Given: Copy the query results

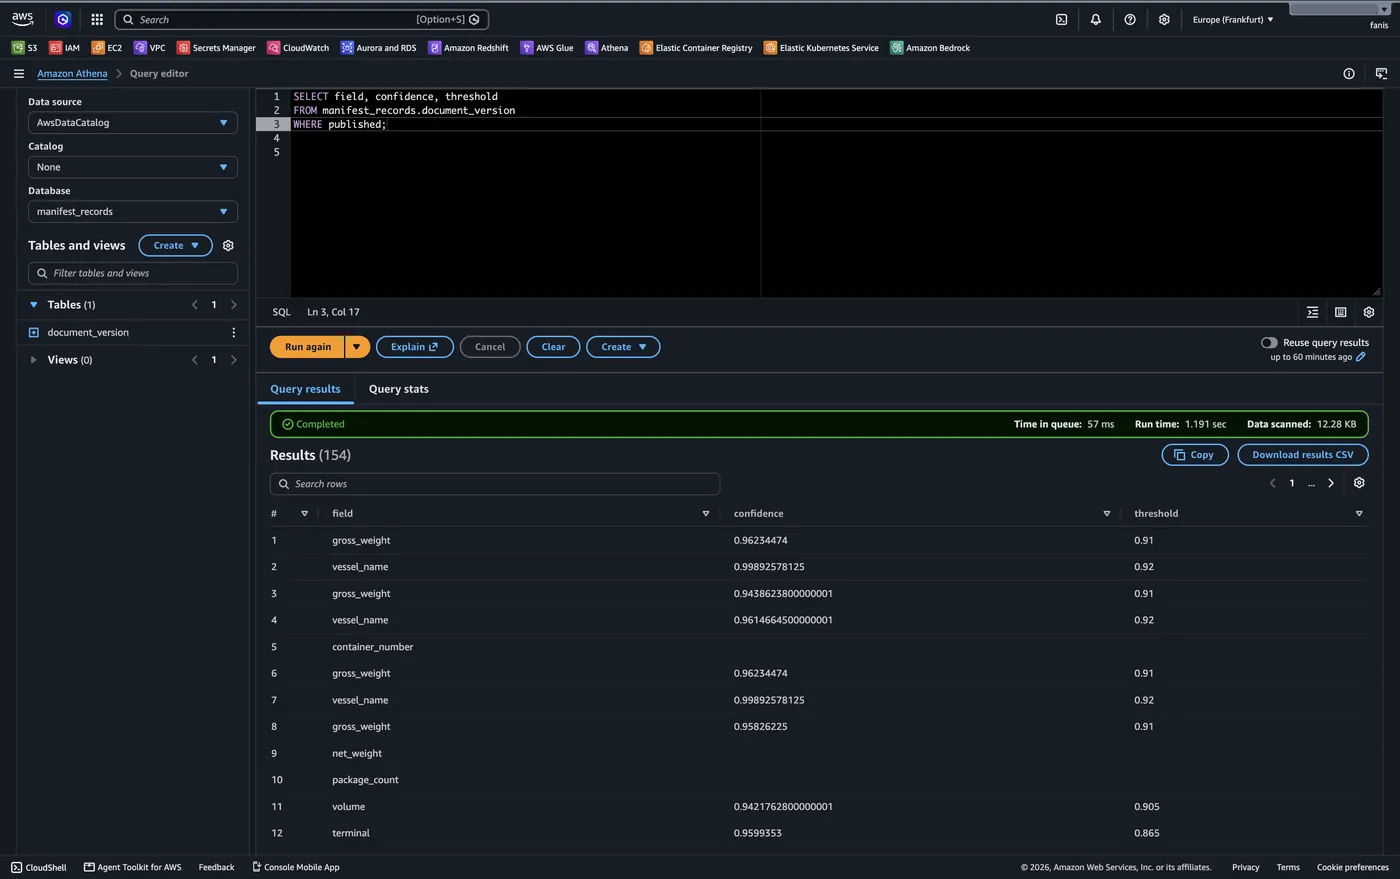Looking at the screenshot, I should pos(1194,454).
